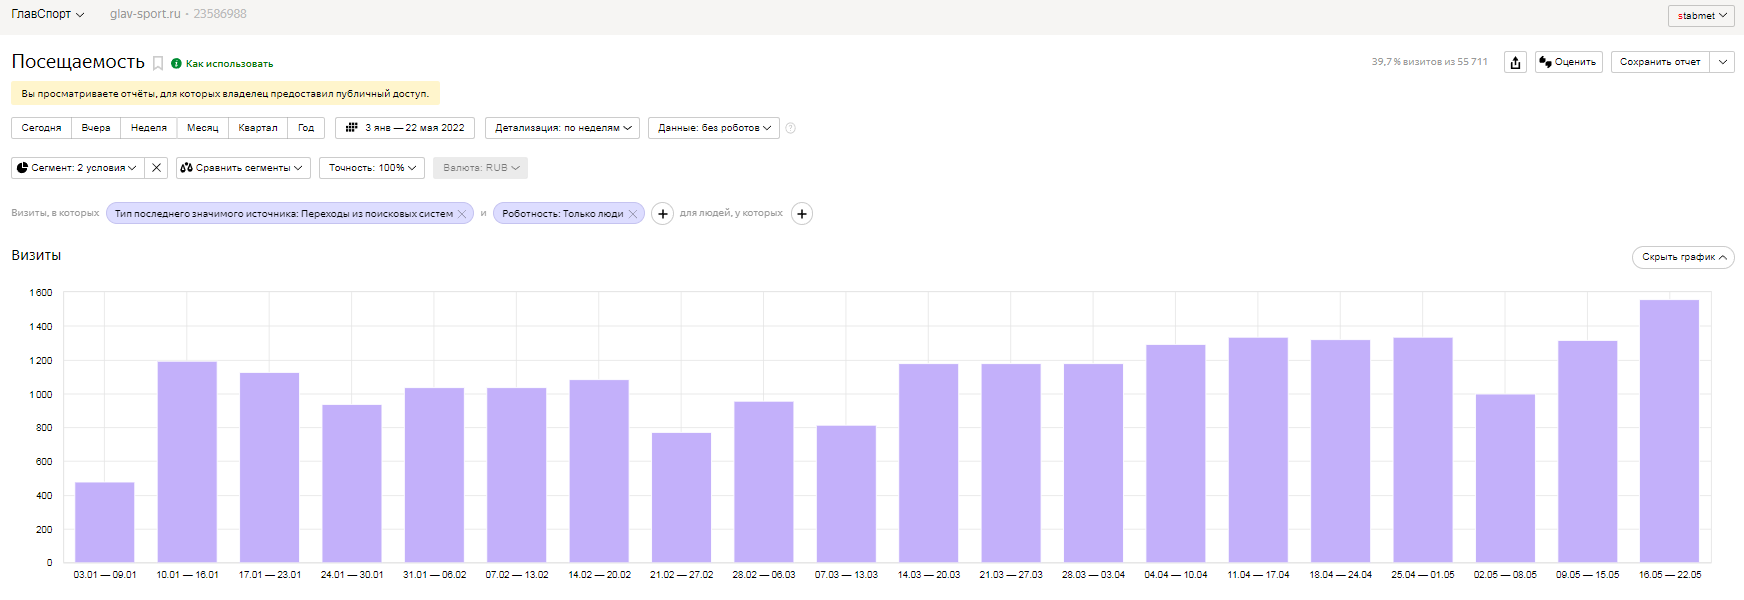Image resolution: width=1744 pixels, height=600 pixels.
Task: Click the chart bar for 11.04 — 17.04
Action: tap(1258, 450)
